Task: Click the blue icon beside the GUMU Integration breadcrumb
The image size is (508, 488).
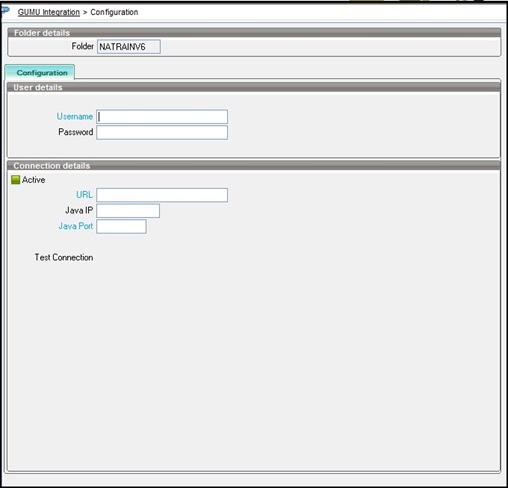Action: [x=5, y=10]
